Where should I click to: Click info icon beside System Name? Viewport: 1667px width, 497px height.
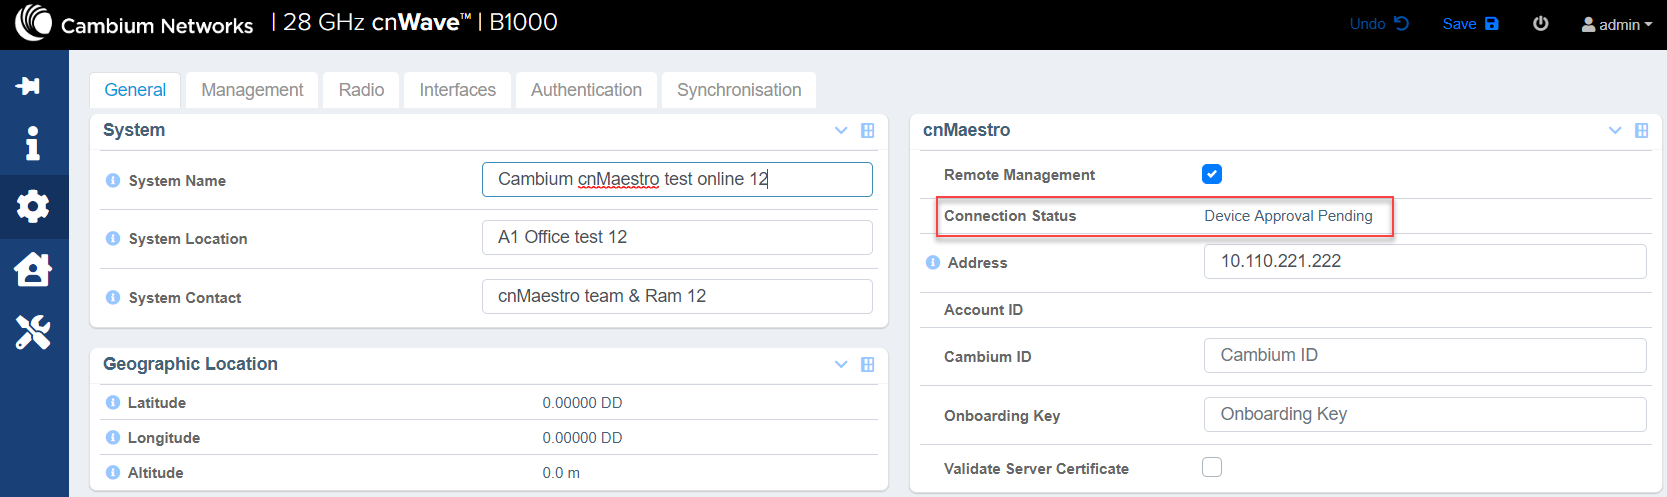(113, 181)
